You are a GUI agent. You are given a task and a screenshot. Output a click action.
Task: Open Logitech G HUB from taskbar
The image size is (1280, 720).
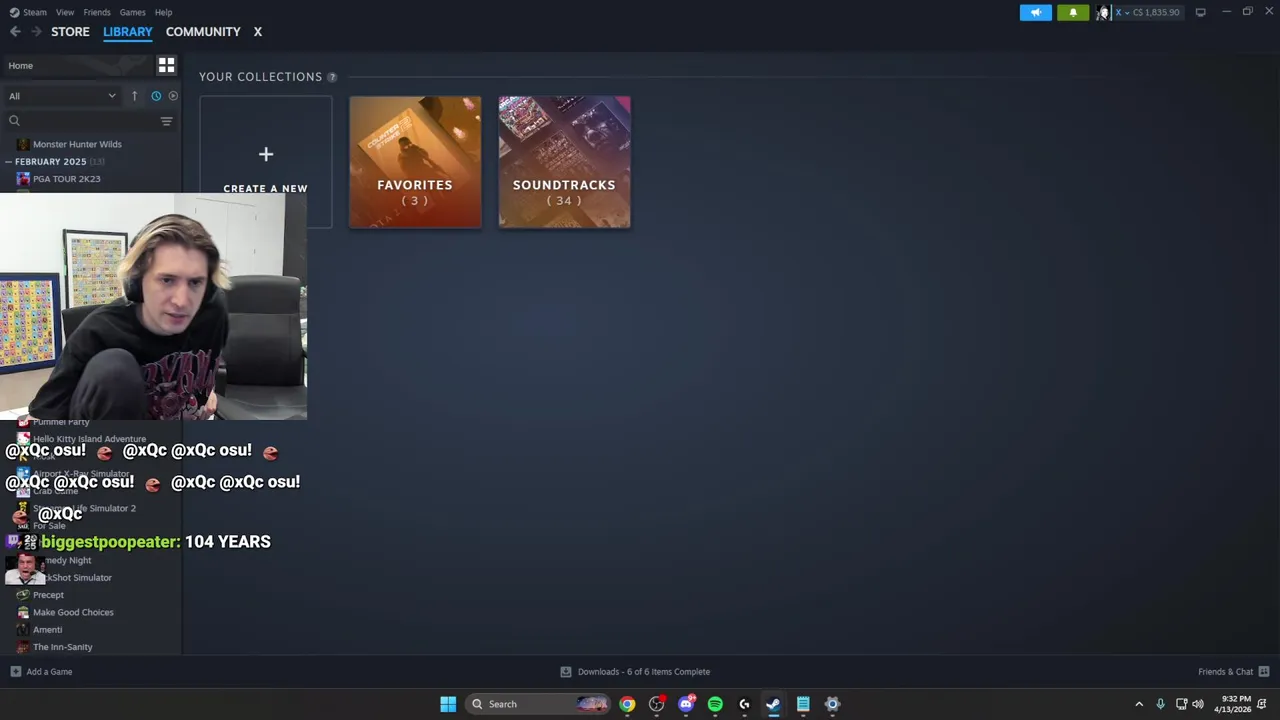tap(744, 704)
